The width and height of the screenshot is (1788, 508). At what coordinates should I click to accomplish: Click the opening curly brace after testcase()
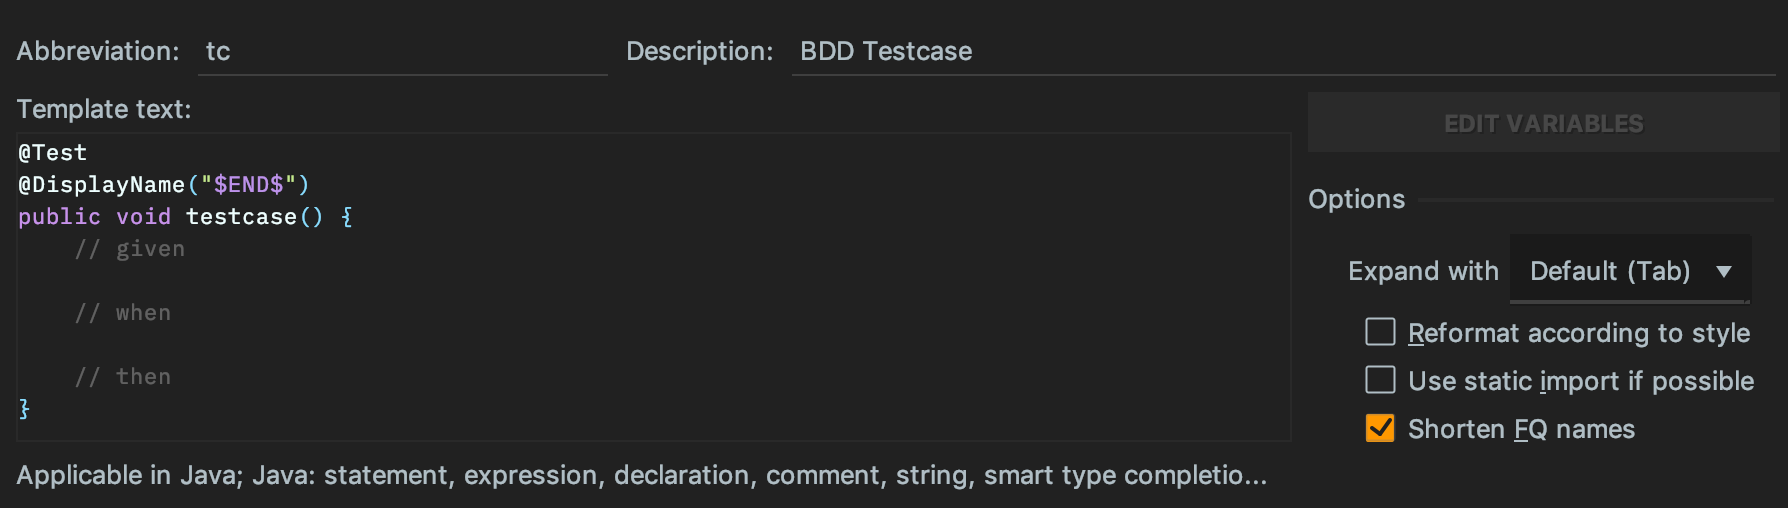(x=347, y=216)
